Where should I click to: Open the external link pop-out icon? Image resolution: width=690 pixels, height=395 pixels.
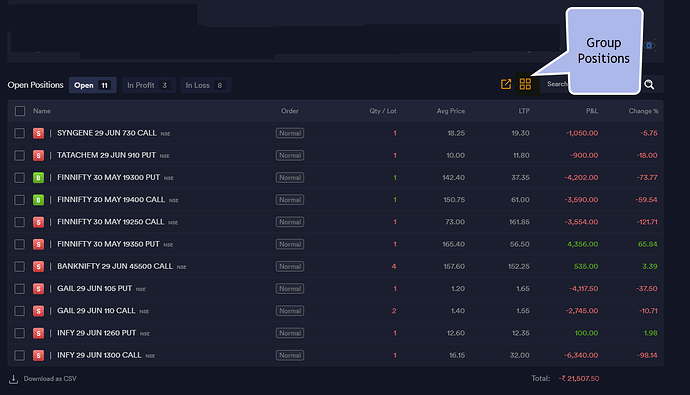(506, 84)
